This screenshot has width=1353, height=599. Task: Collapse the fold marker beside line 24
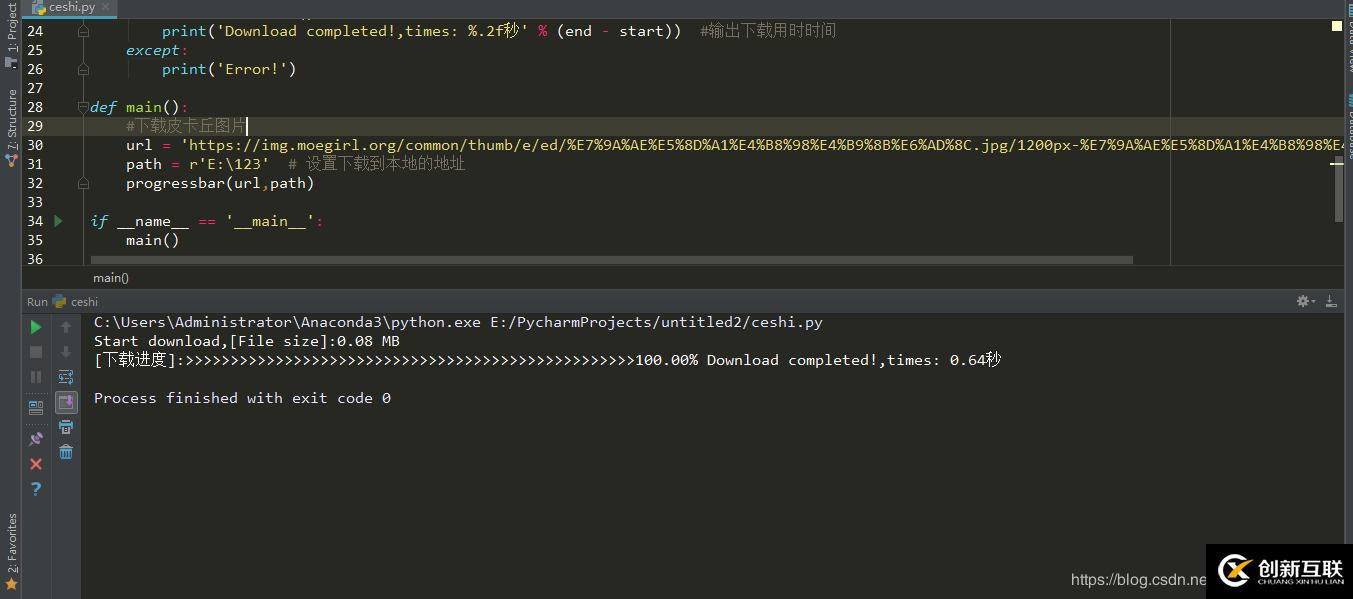(x=84, y=31)
